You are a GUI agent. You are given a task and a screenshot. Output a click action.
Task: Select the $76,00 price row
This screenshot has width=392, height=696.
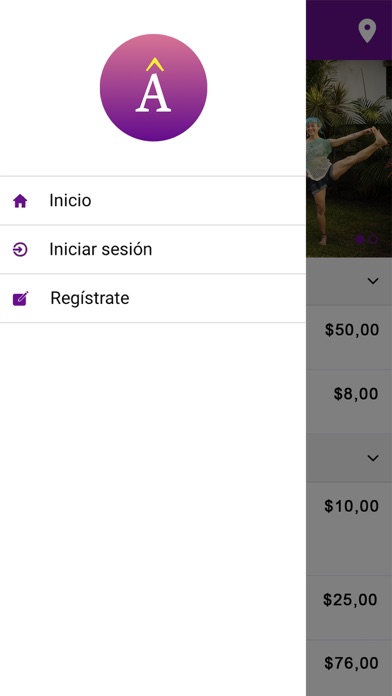[x=349, y=668]
